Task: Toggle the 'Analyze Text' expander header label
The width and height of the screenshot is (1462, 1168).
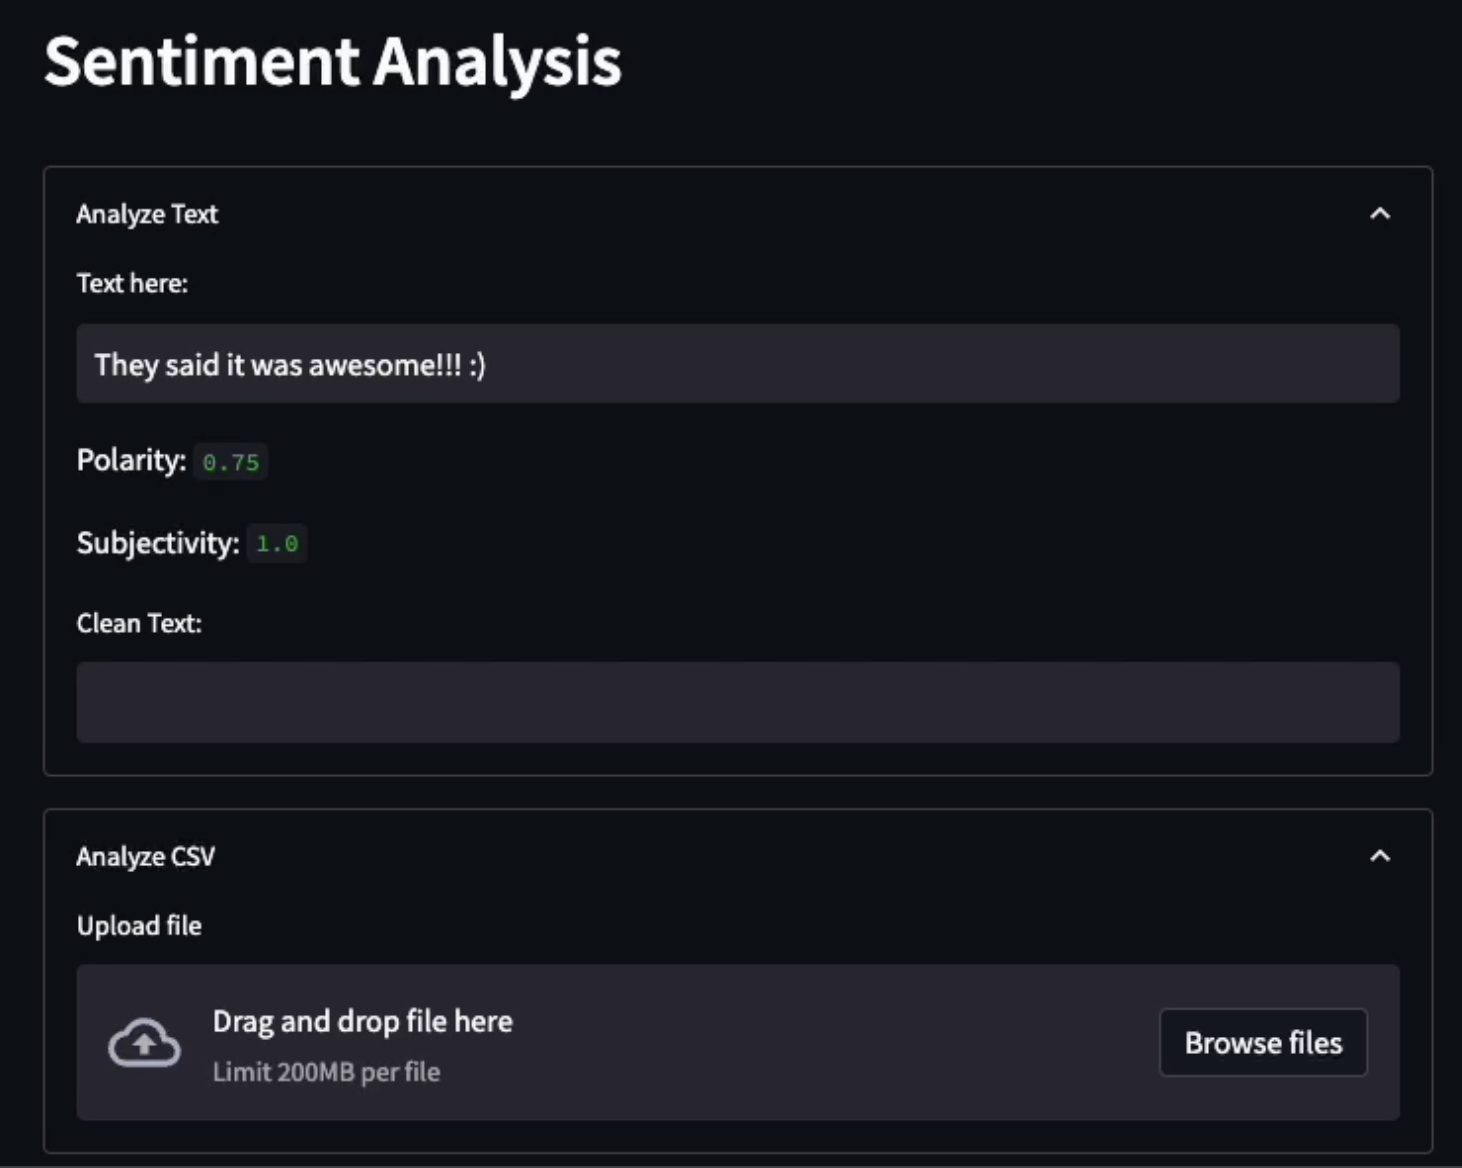Action: [147, 214]
